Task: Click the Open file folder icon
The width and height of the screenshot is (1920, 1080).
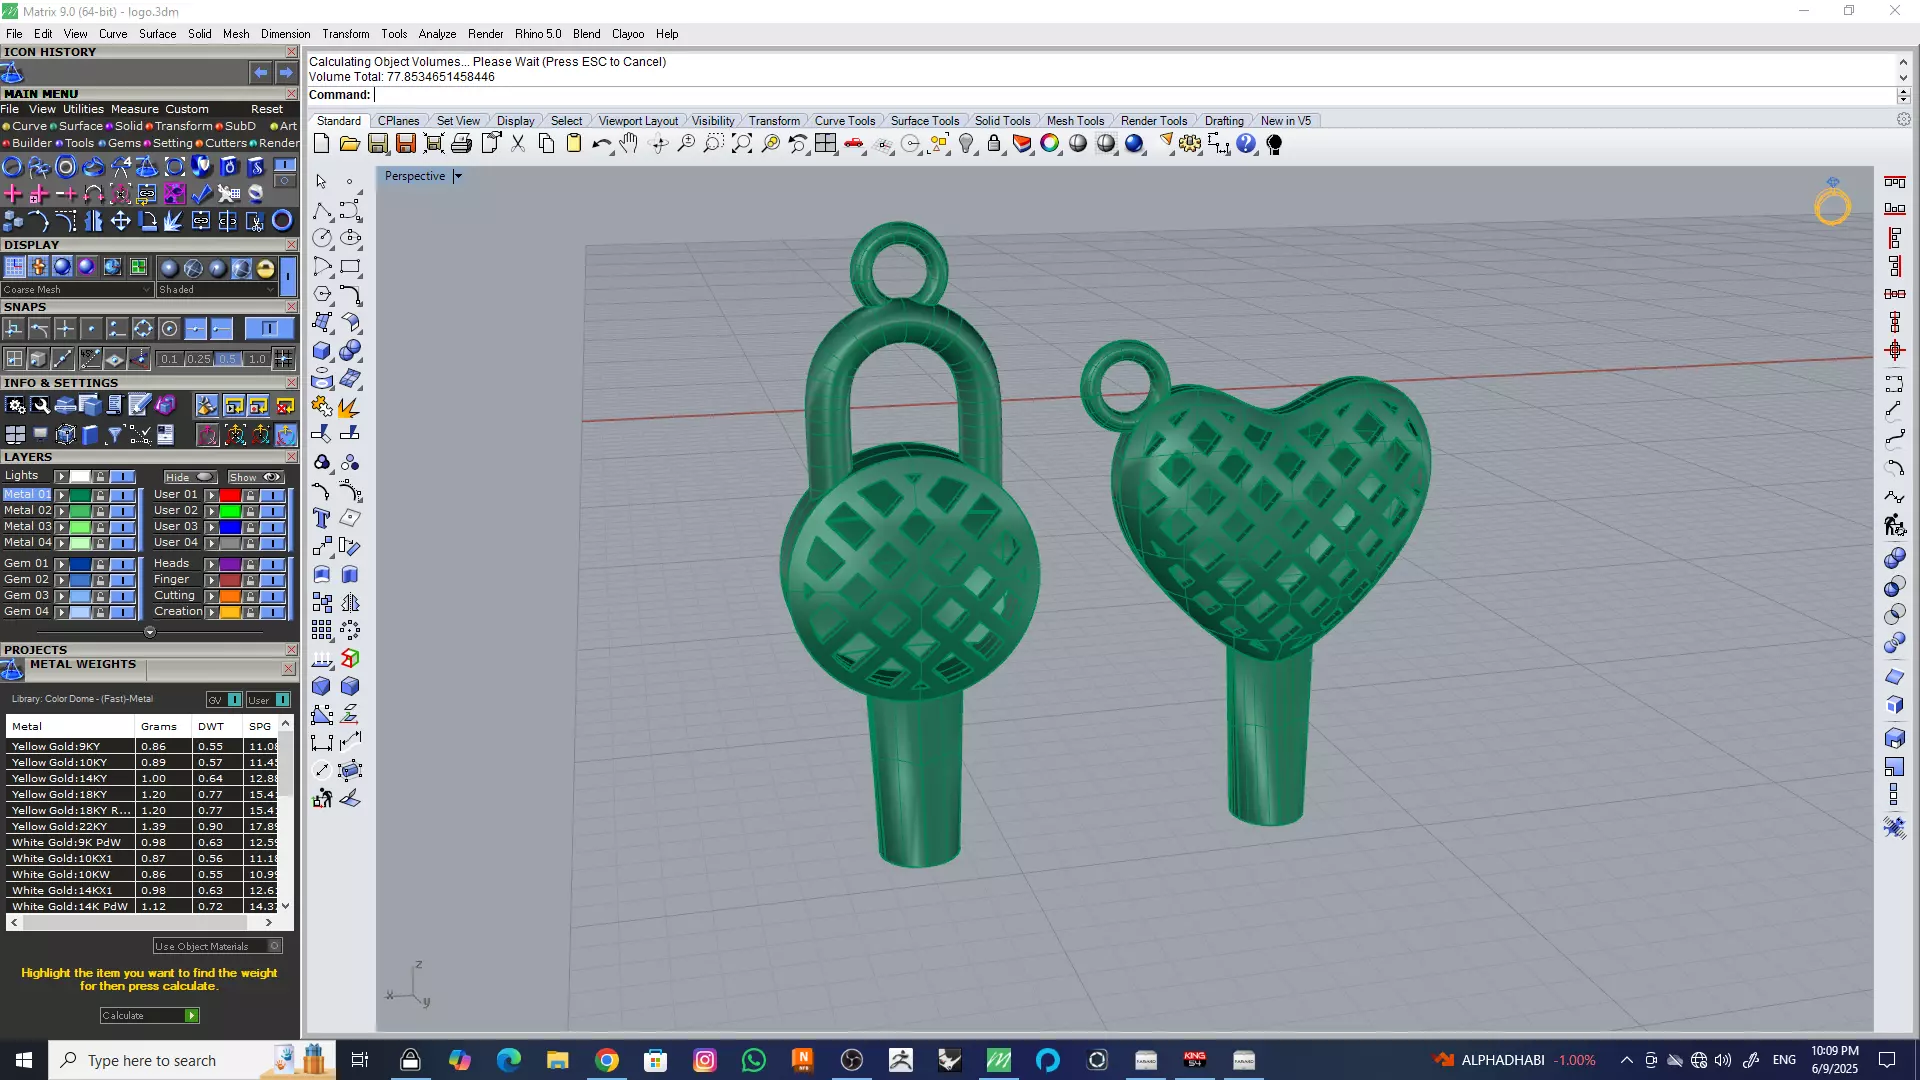Action: coord(349,144)
